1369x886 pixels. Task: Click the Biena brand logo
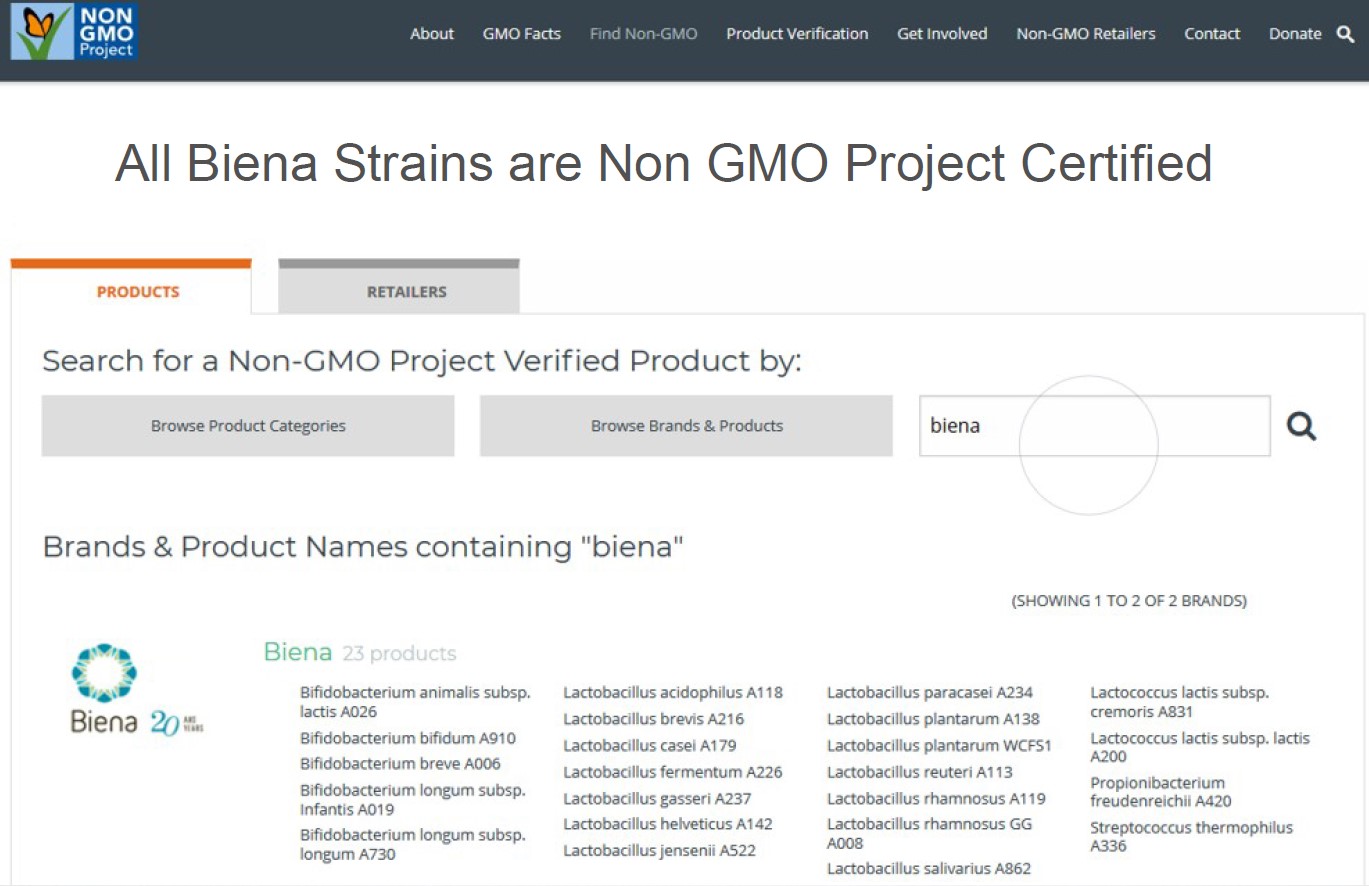(137, 690)
